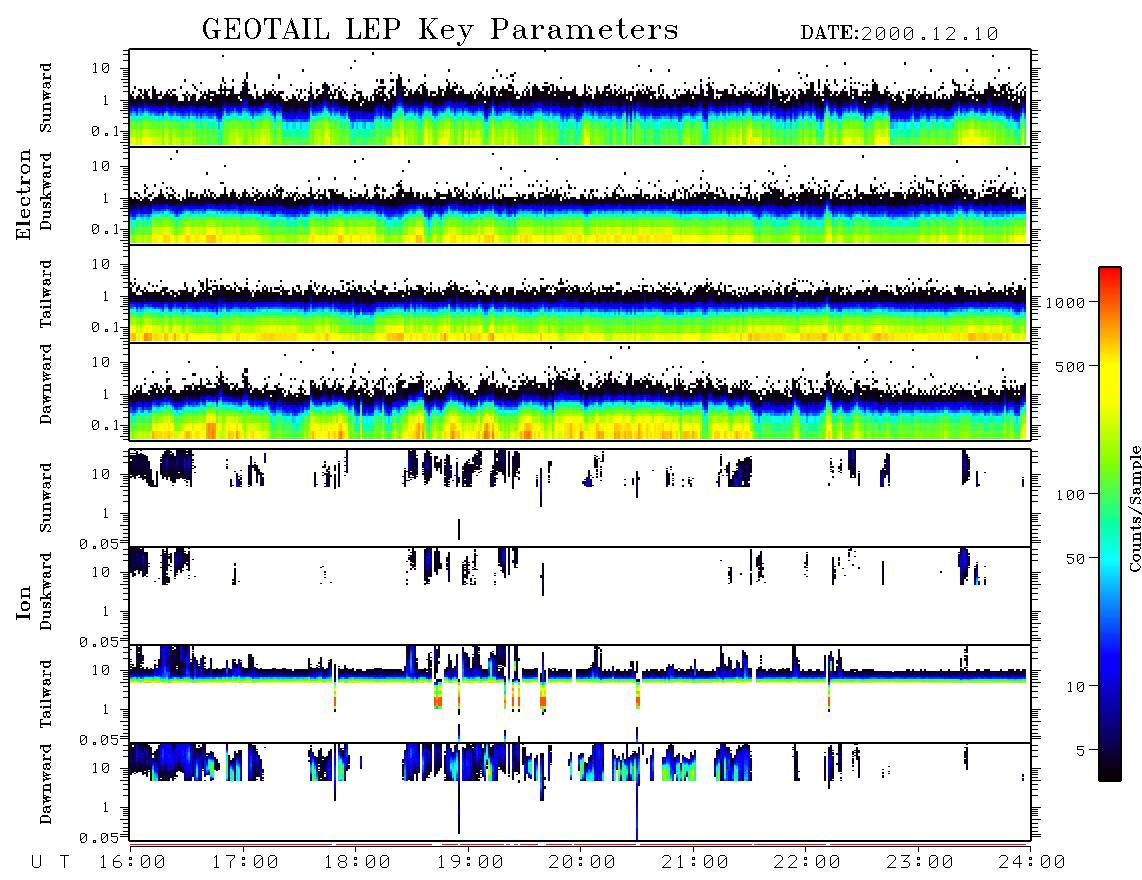Click the "Ion" group axis label
The image size is (1142, 880).
(24, 602)
